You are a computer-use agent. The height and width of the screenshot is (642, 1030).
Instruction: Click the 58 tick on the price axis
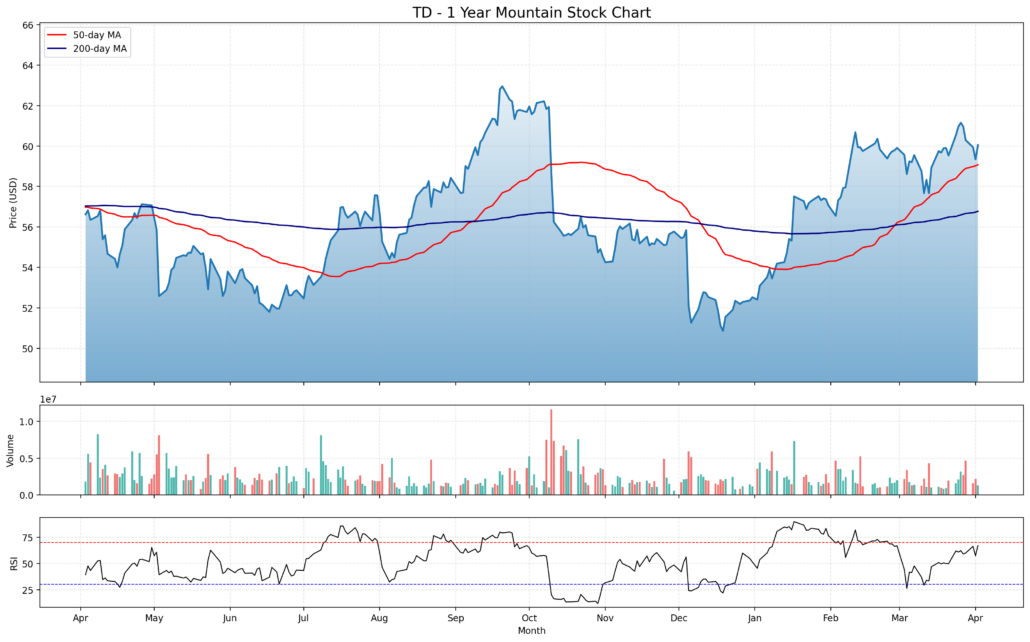click(x=28, y=187)
